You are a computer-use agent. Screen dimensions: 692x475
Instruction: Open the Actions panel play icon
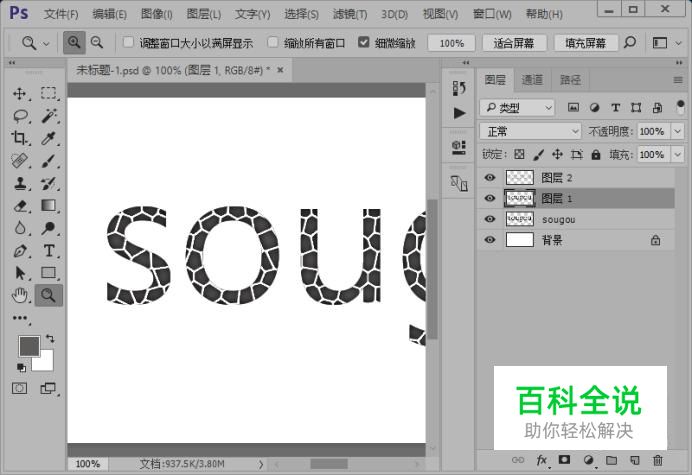(459, 113)
